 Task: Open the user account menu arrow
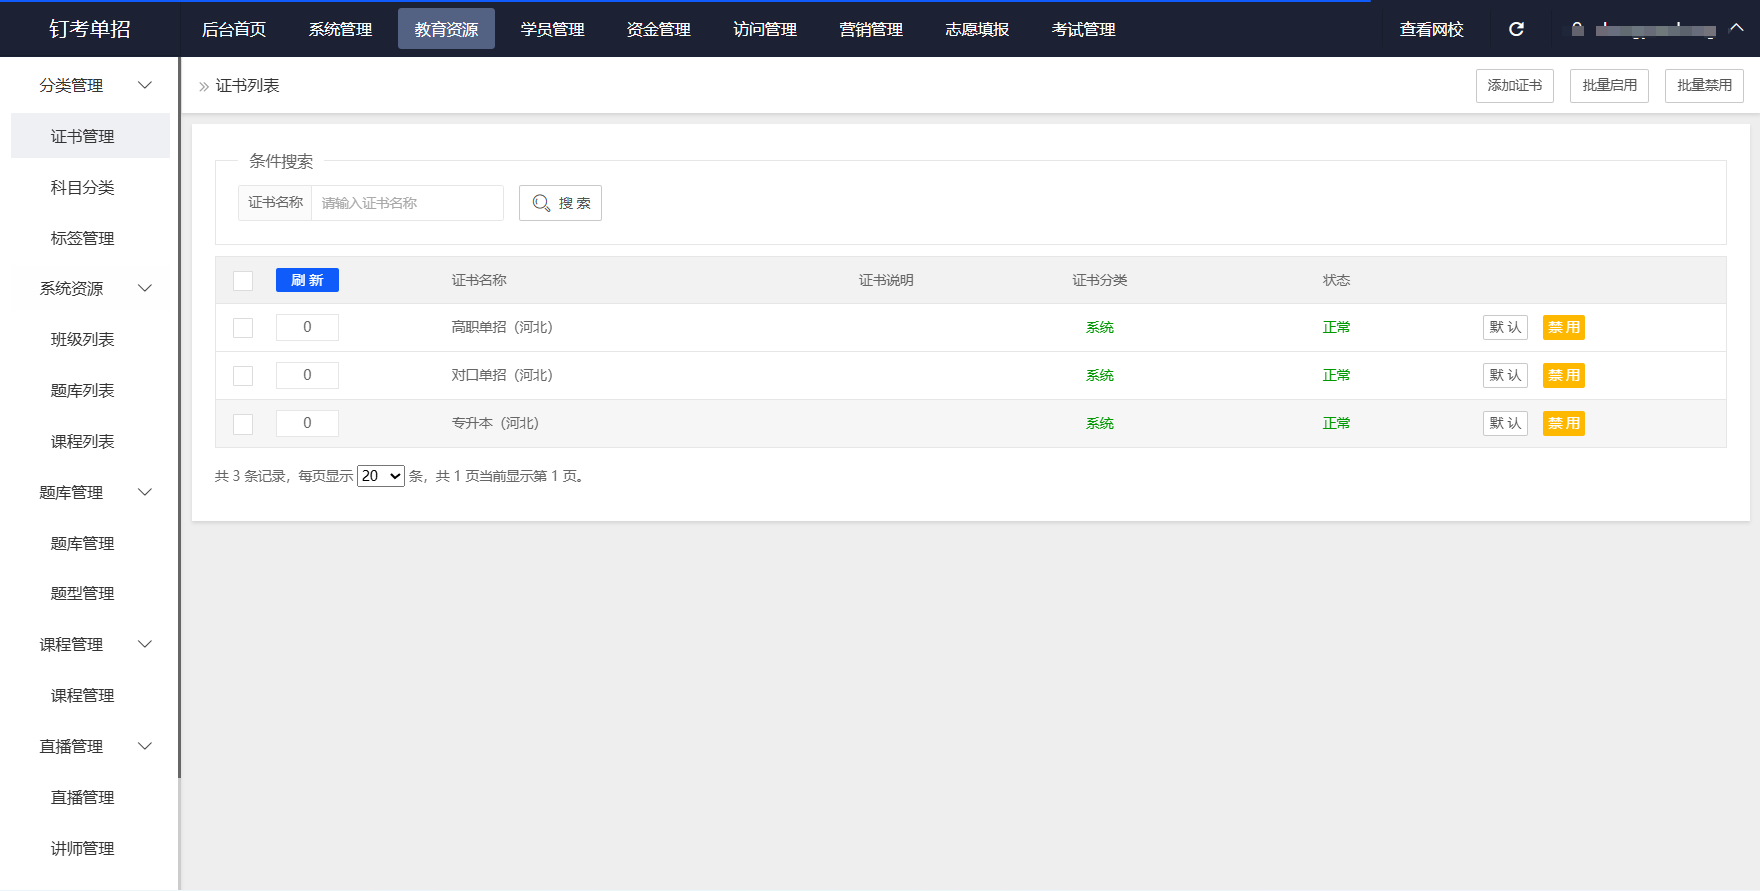pos(1737,28)
